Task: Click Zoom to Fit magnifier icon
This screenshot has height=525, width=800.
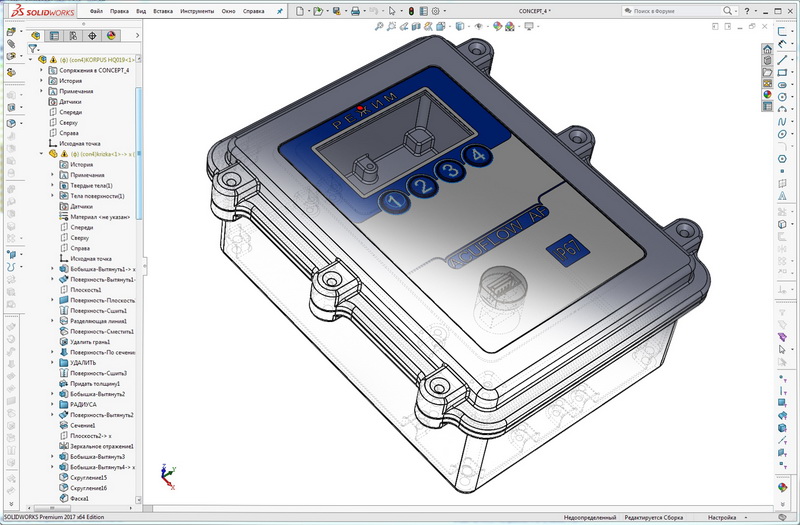Action: [x=379, y=27]
